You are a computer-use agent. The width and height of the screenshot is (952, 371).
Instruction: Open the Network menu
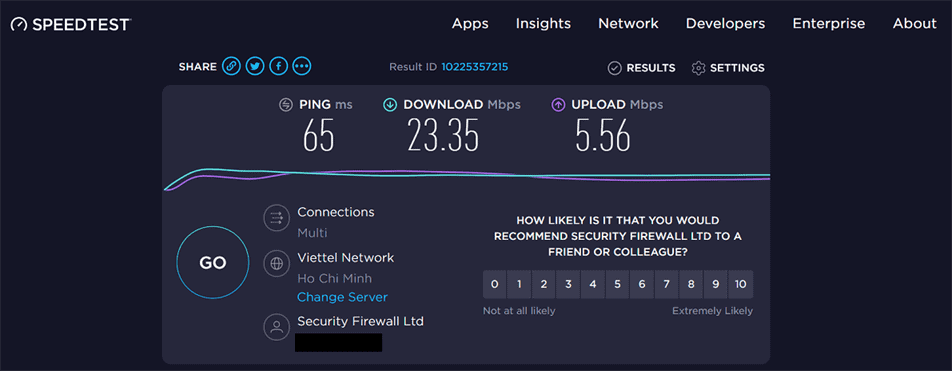click(628, 24)
